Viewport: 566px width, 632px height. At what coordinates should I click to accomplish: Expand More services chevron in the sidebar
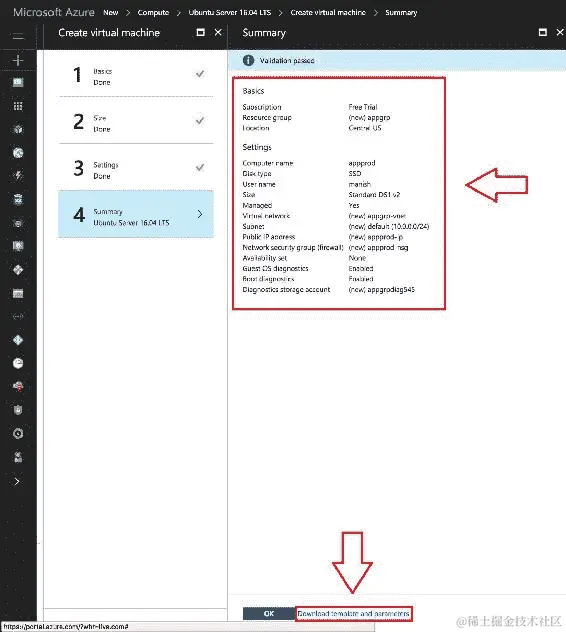point(17,481)
